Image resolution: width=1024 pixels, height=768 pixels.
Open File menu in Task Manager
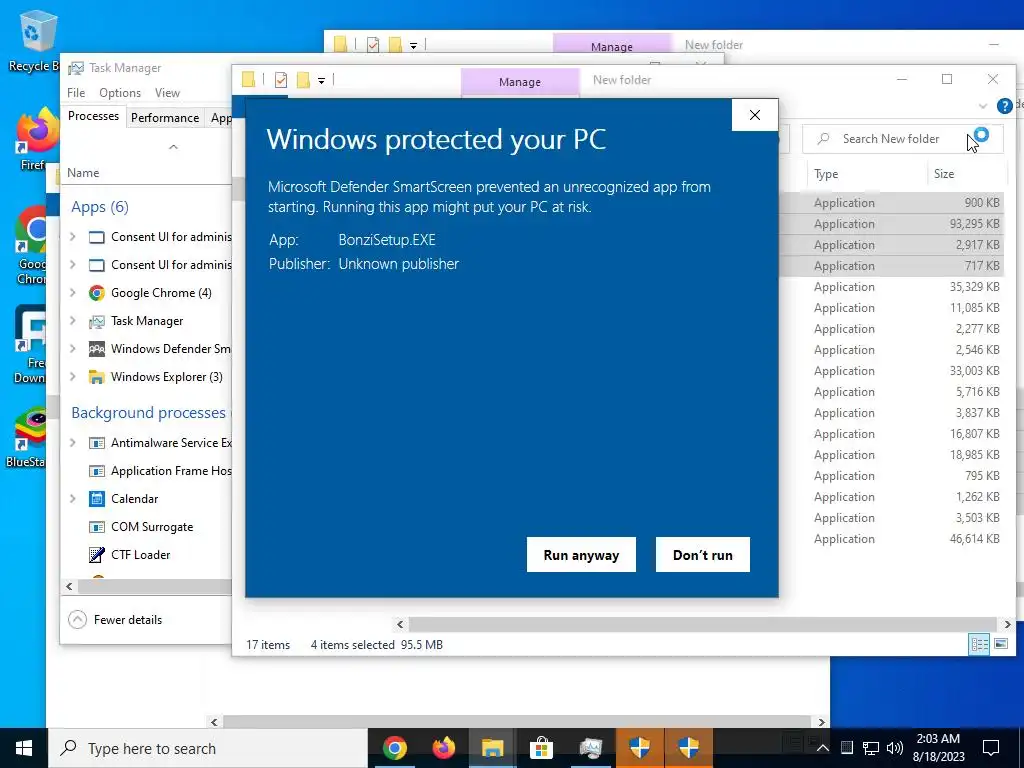(76, 93)
